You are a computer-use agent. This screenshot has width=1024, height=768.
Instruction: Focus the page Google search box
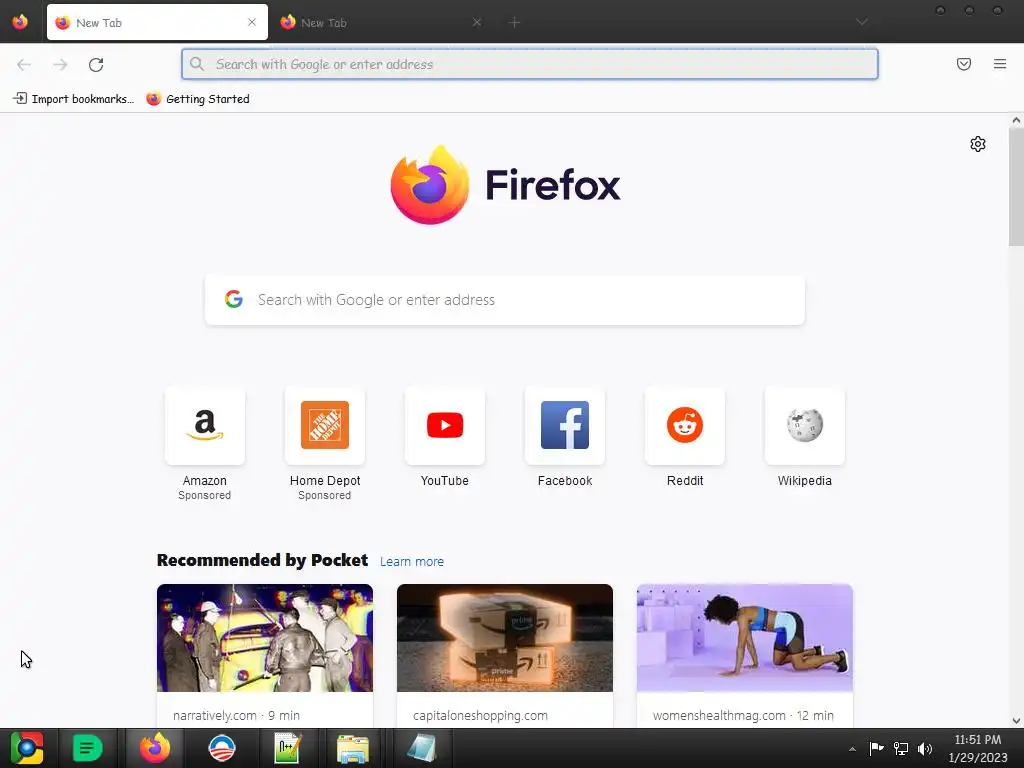(x=505, y=300)
